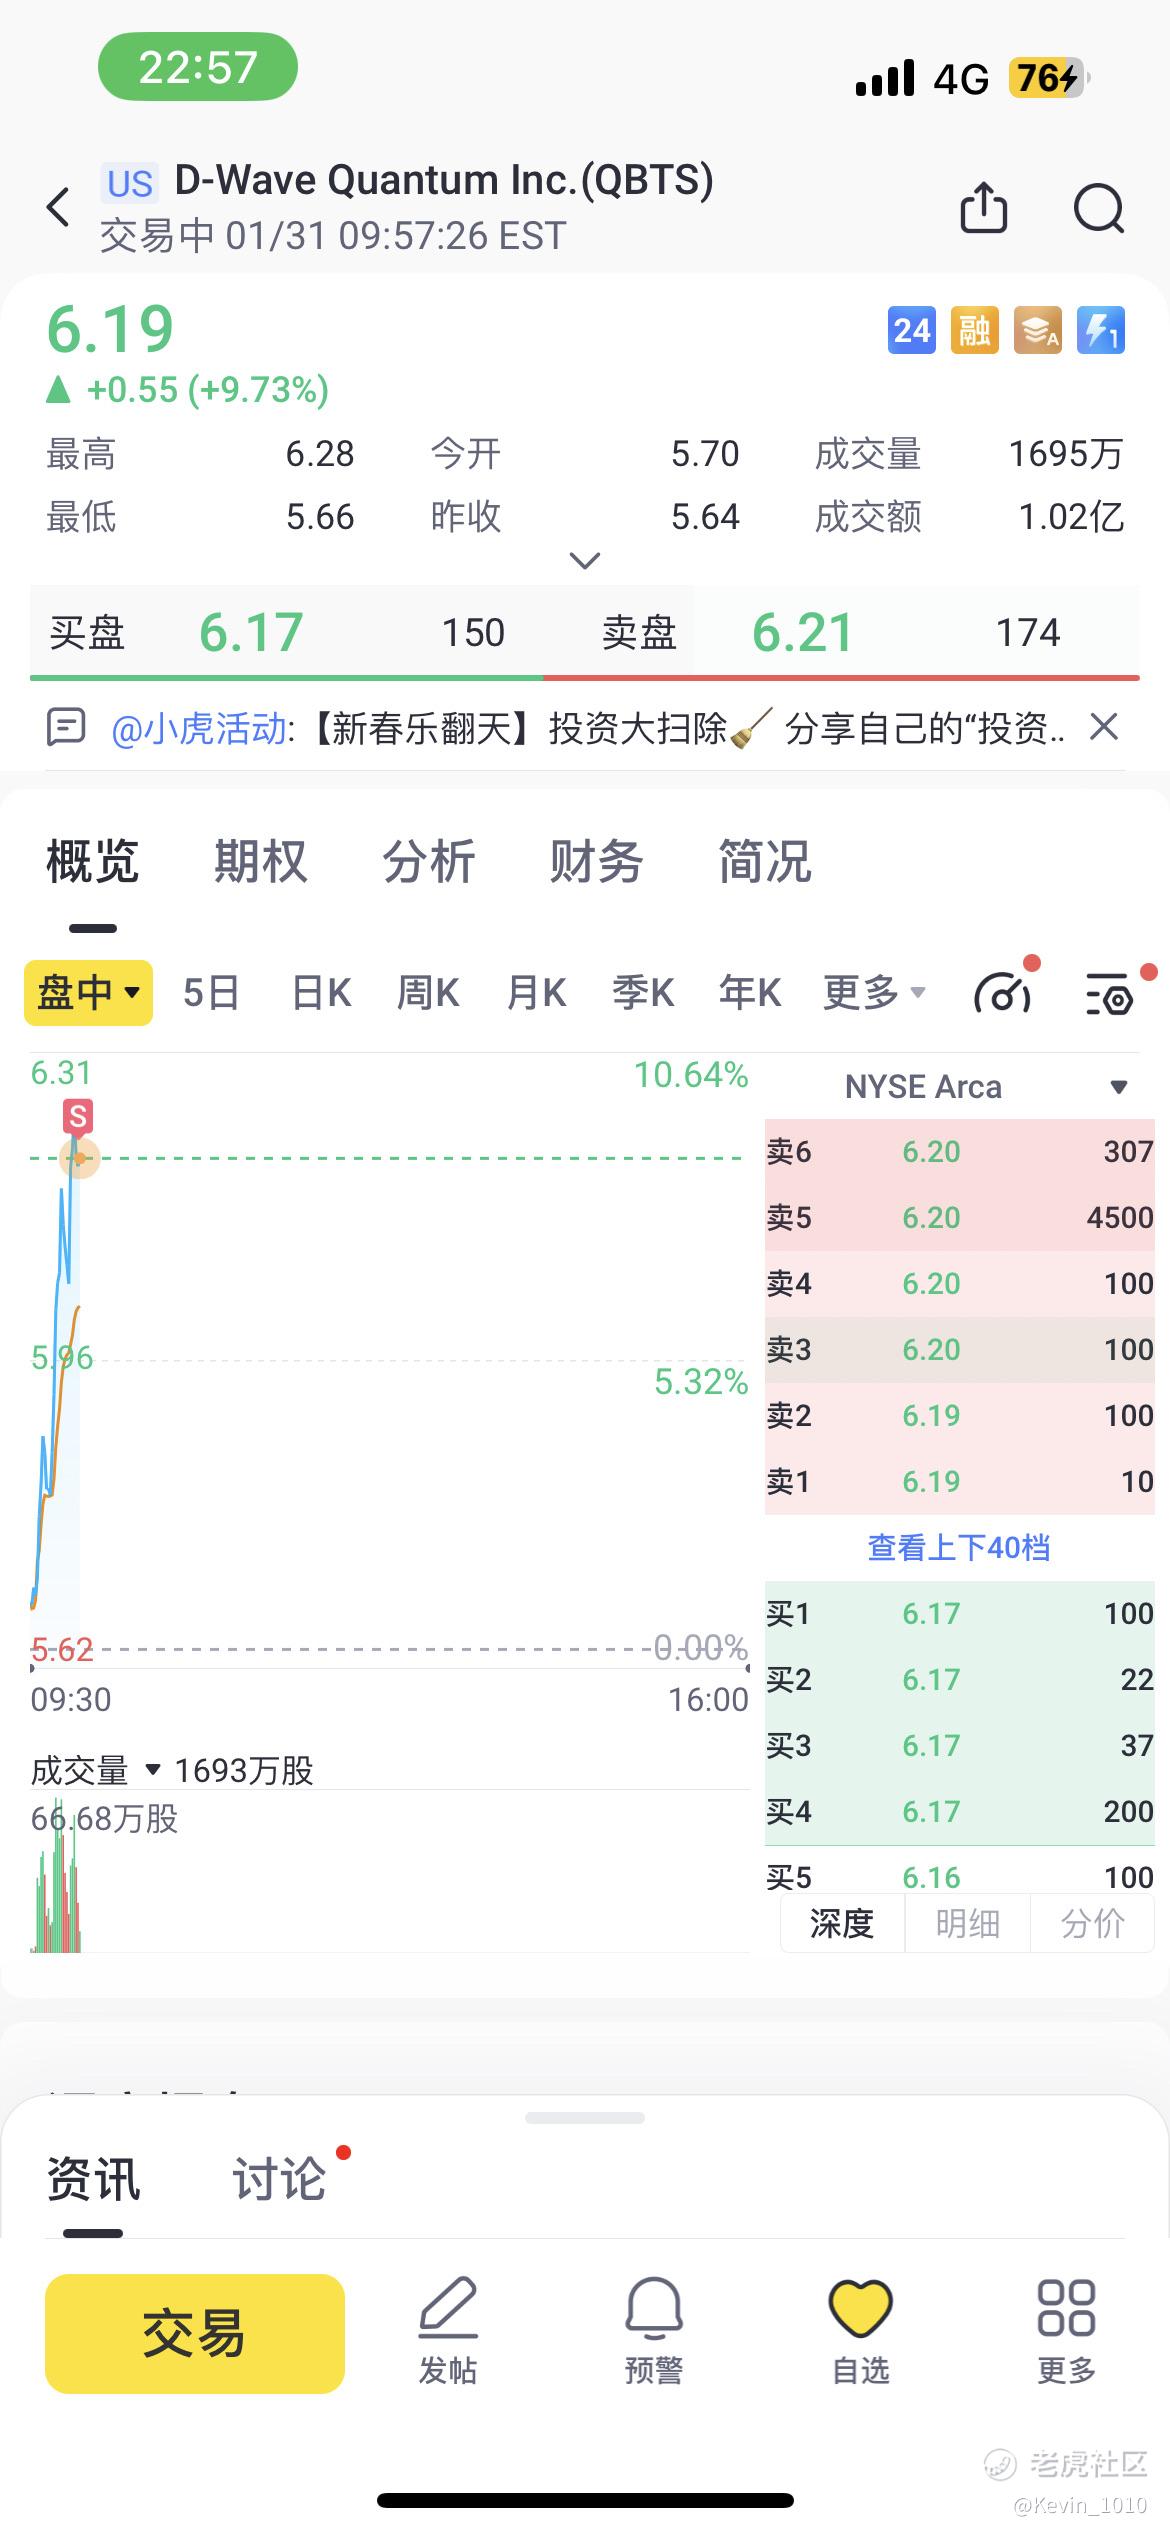
Task: Tap the stacked layers A badge
Action: pos(1038,330)
